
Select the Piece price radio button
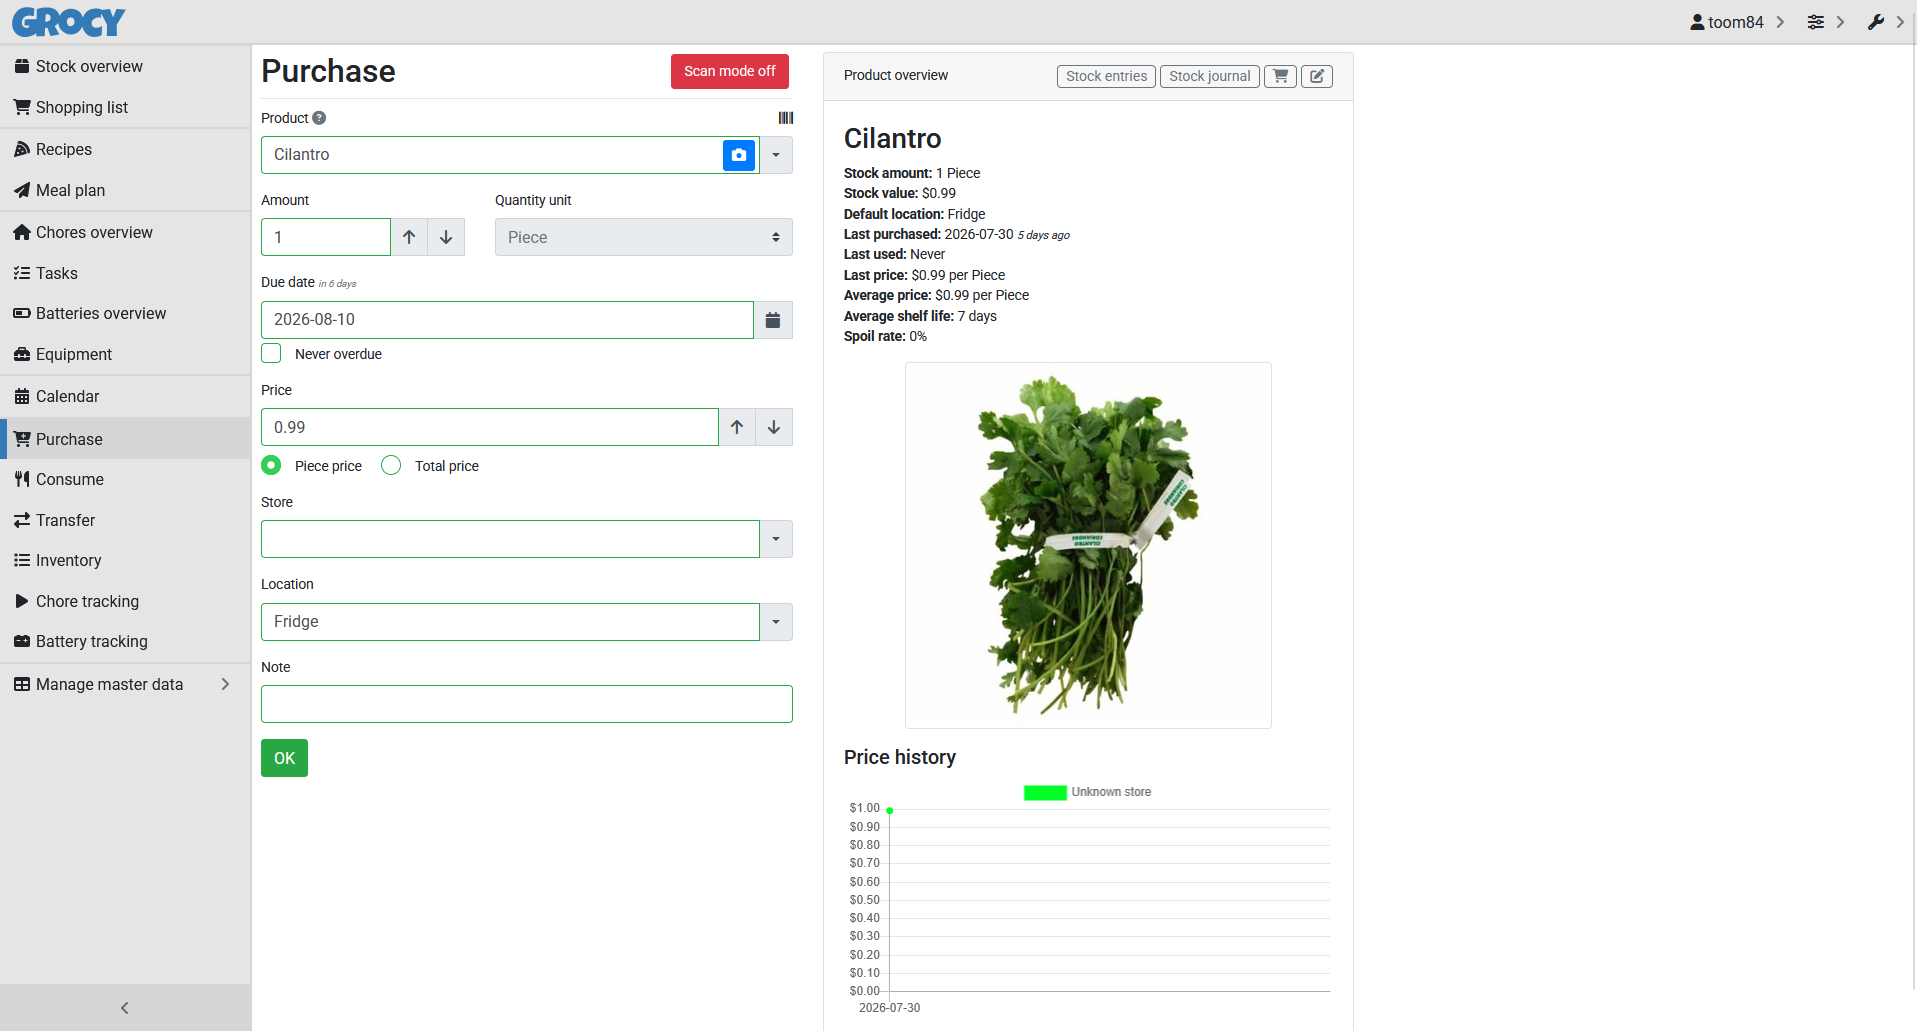(271, 465)
